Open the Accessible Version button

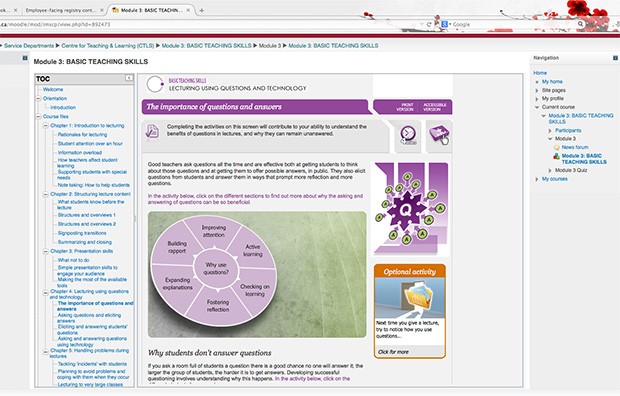pyautogui.click(x=434, y=107)
